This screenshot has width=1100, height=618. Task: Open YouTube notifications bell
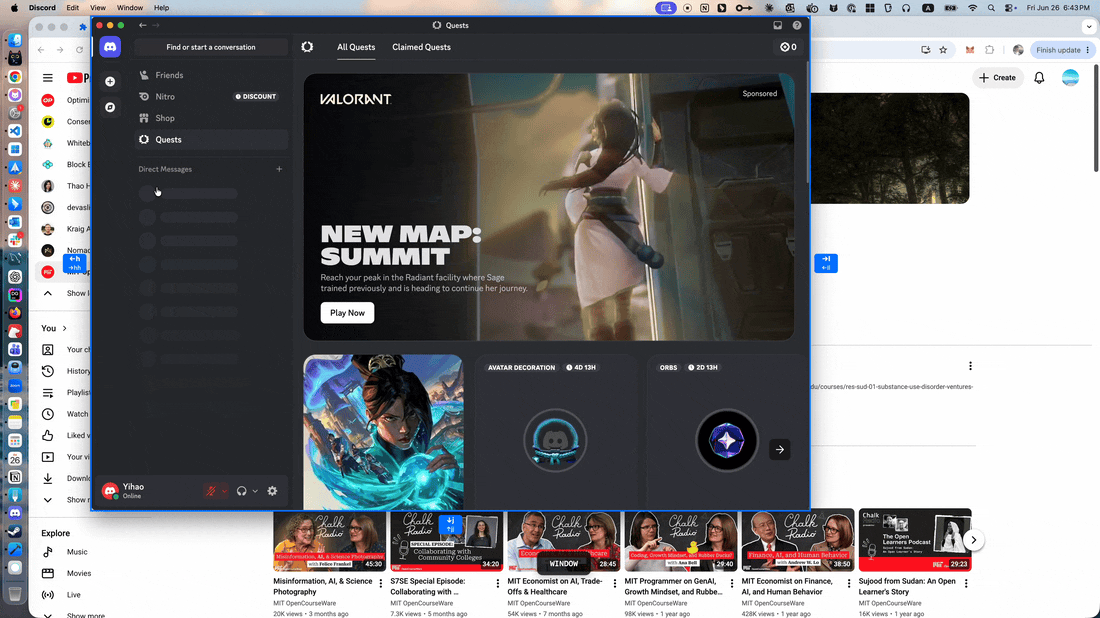1039,78
